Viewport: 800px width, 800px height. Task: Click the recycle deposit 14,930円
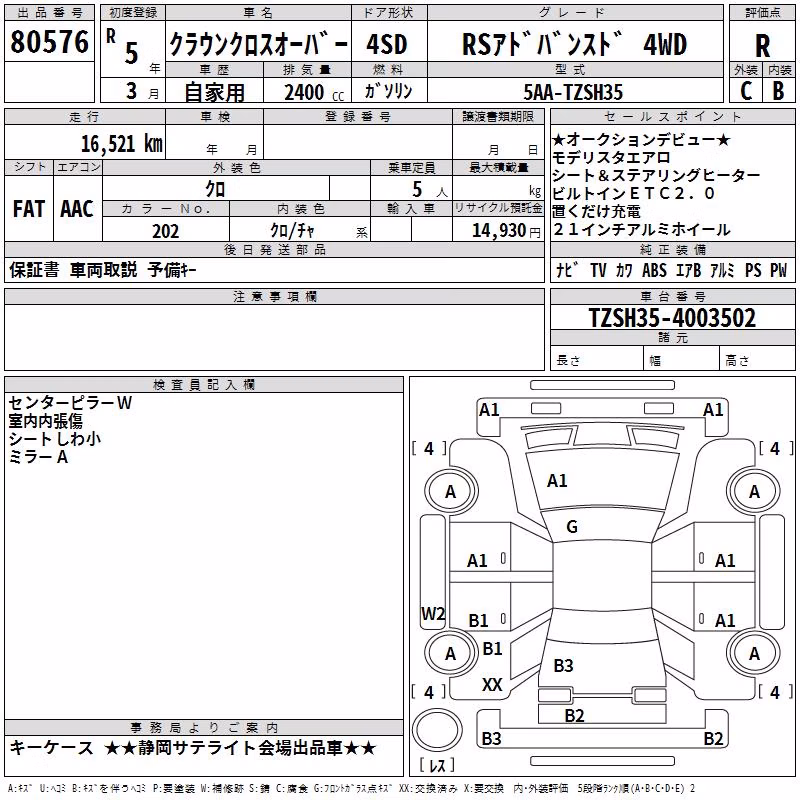point(506,231)
